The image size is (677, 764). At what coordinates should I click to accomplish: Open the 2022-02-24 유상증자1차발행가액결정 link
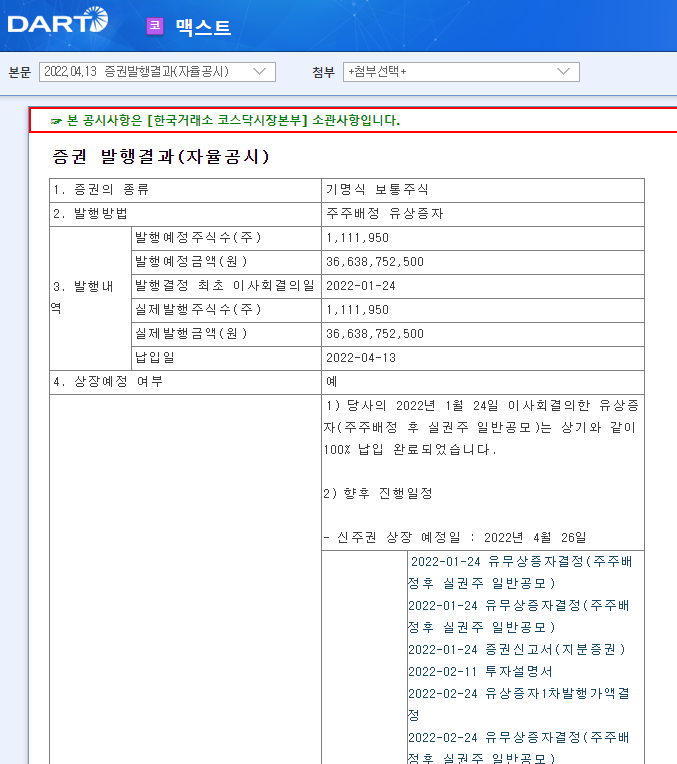click(x=519, y=704)
